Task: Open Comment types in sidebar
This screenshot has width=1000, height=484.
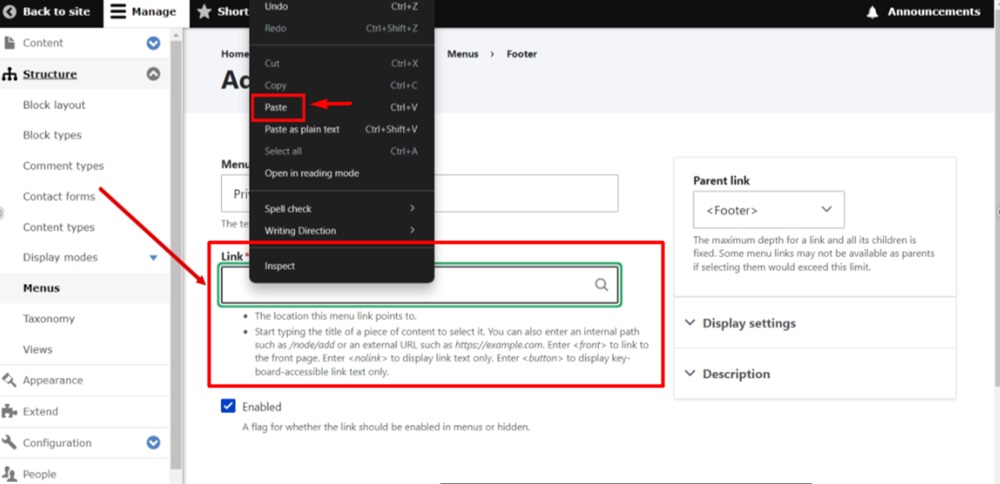Action: (63, 166)
